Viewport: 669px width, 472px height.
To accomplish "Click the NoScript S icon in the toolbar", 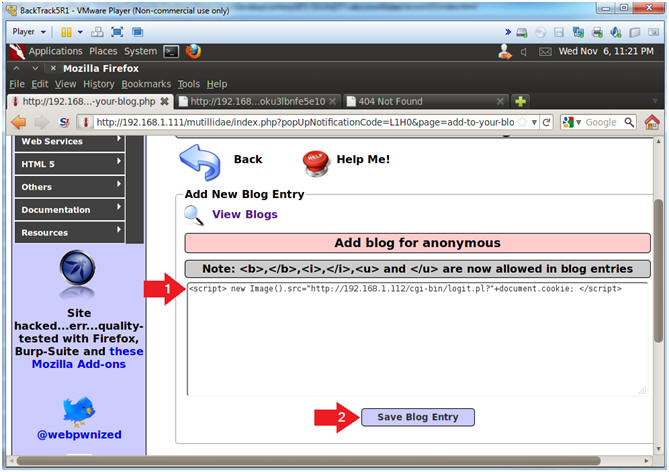I will 64,122.
